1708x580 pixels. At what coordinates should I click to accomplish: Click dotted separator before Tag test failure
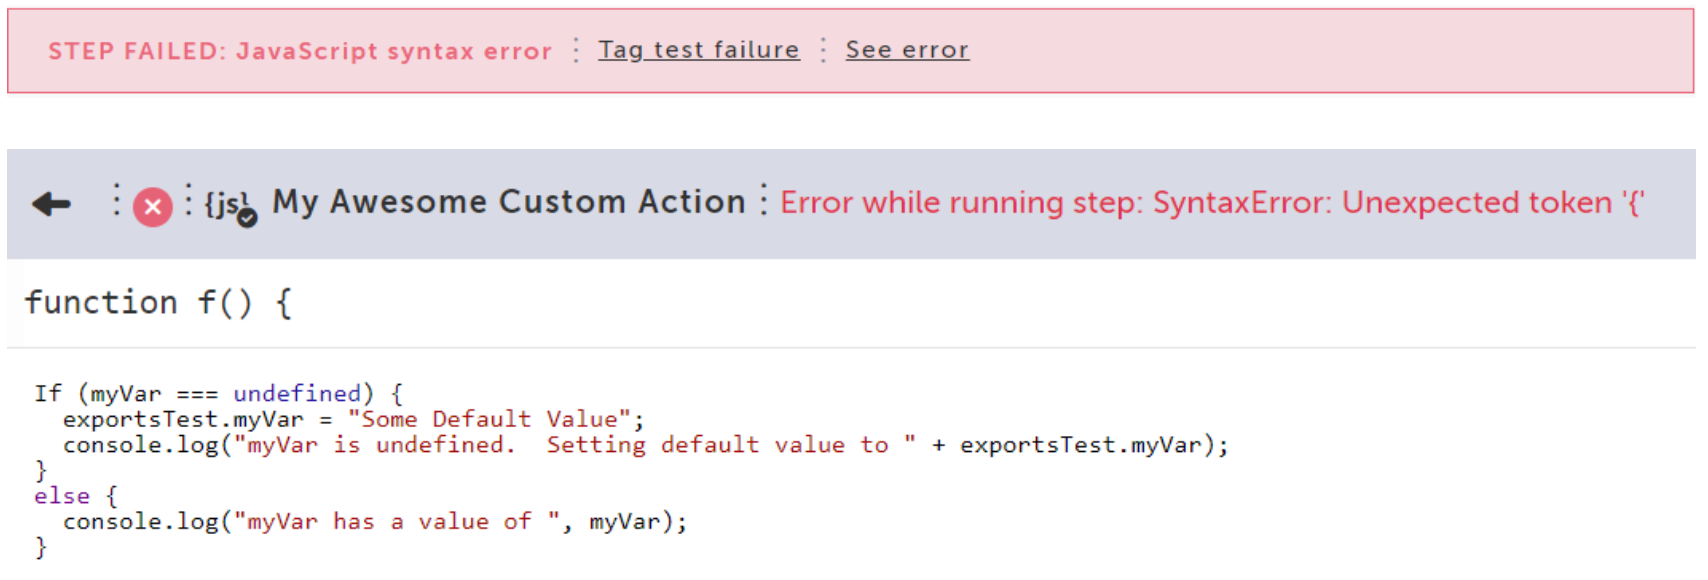(576, 50)
